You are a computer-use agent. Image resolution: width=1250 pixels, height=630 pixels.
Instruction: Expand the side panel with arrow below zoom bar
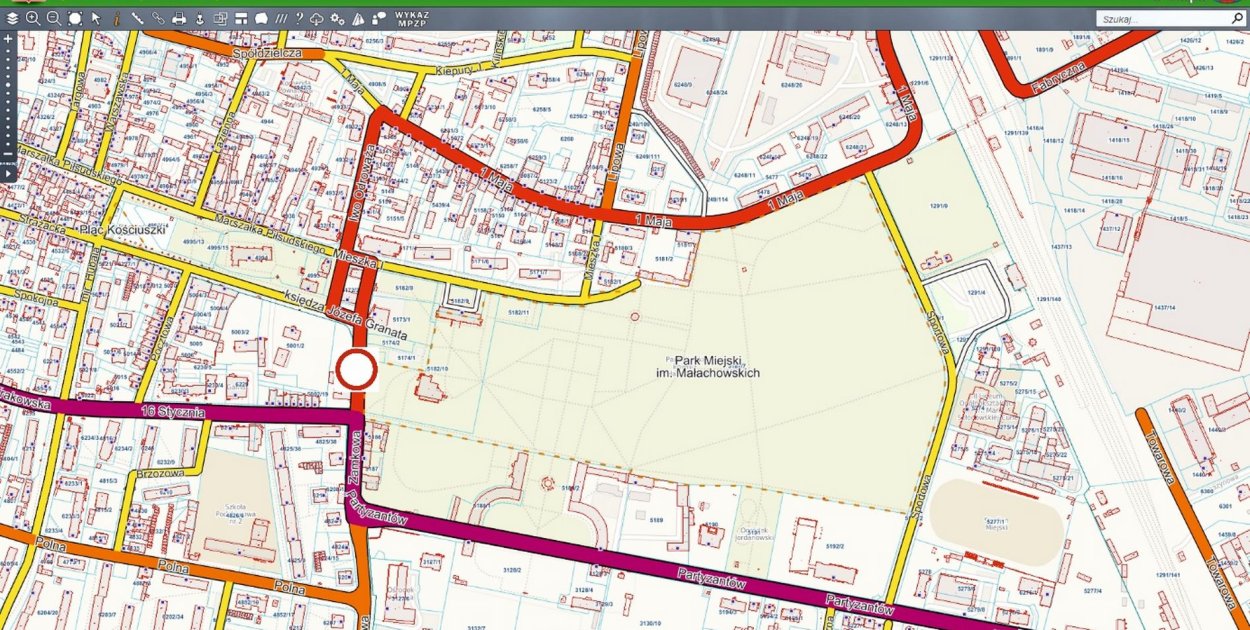point(8,174)
